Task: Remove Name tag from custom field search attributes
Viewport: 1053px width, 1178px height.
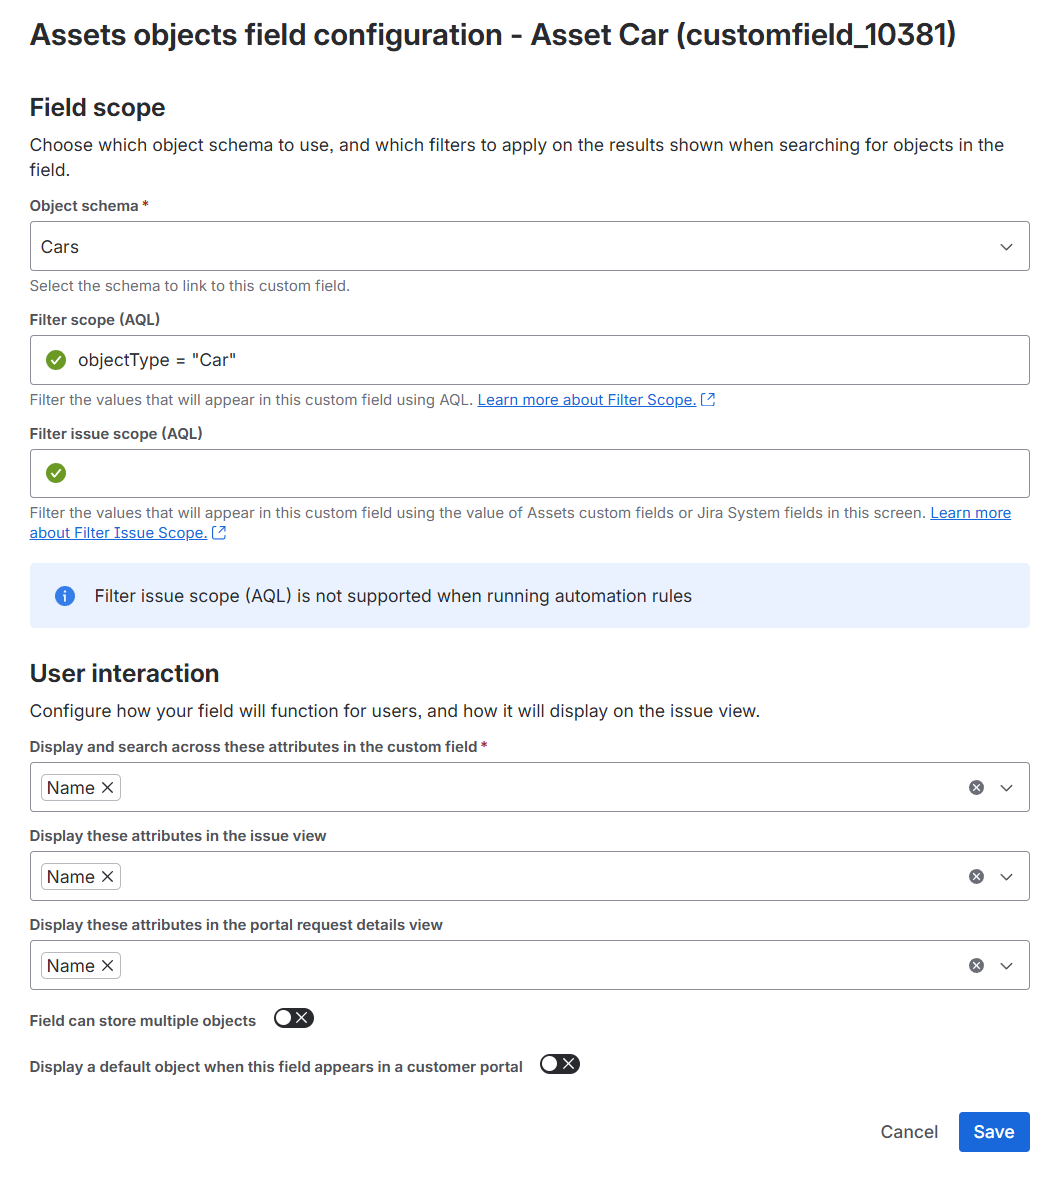Action: (107, 788)
